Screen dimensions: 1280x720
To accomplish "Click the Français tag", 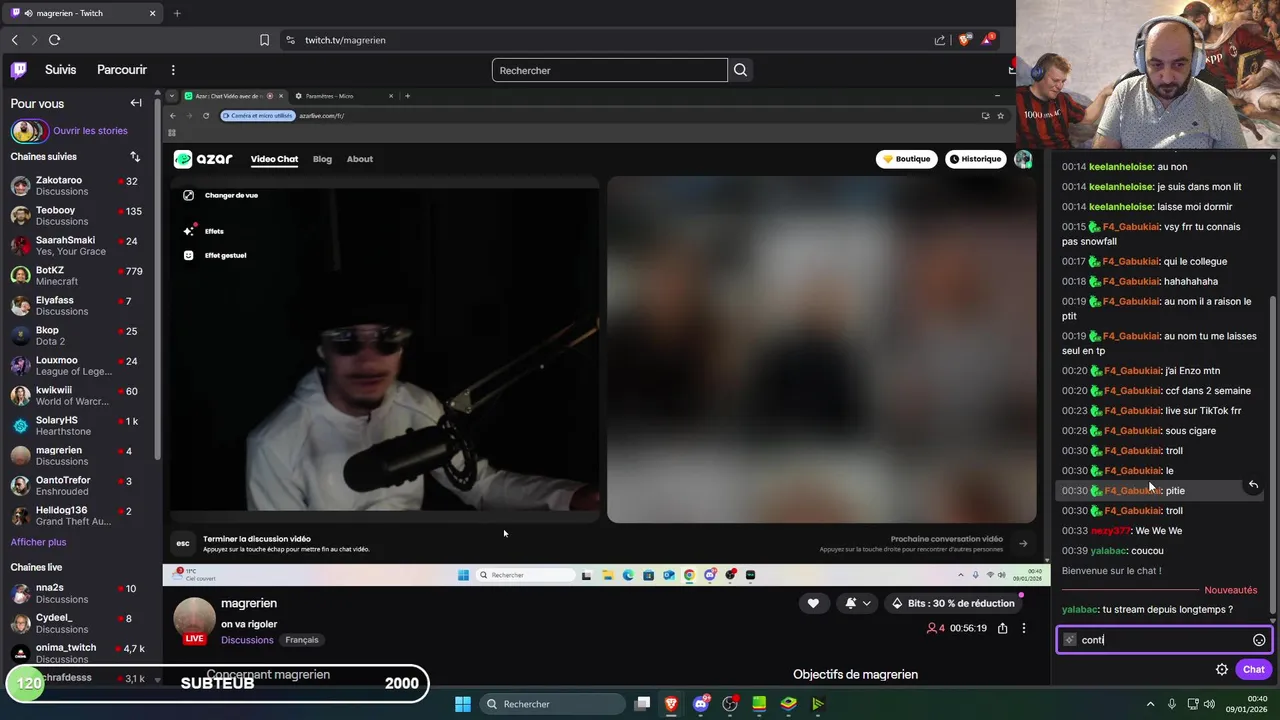I will 301,640.
